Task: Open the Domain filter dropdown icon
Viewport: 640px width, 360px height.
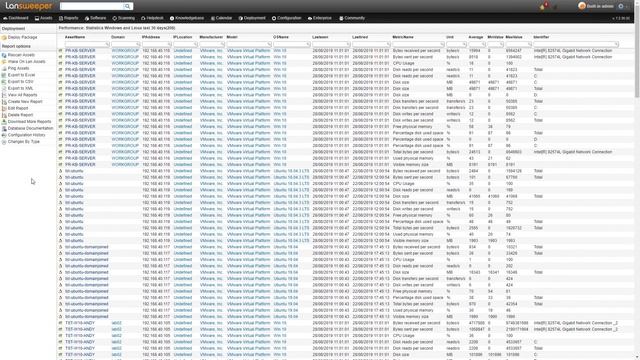Action: click(x=138, y=44)
